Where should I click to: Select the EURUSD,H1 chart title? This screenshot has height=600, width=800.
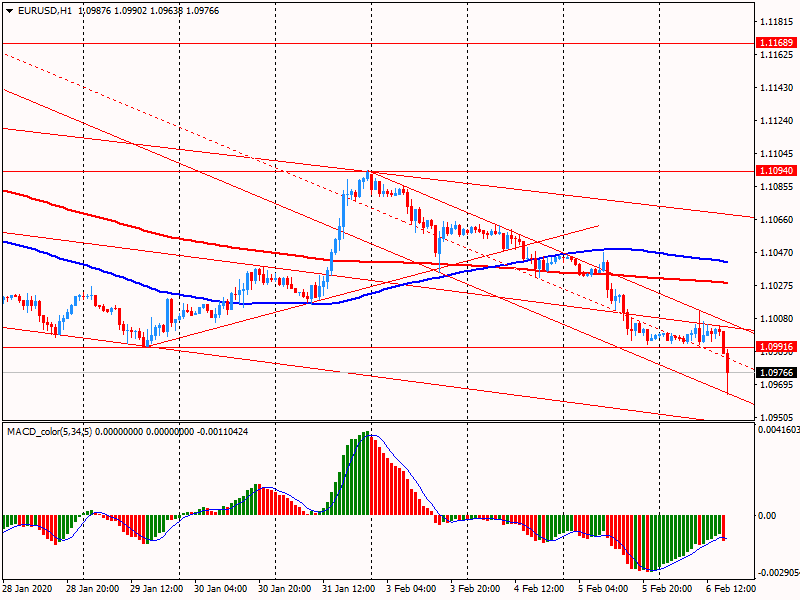pos(45,11)
